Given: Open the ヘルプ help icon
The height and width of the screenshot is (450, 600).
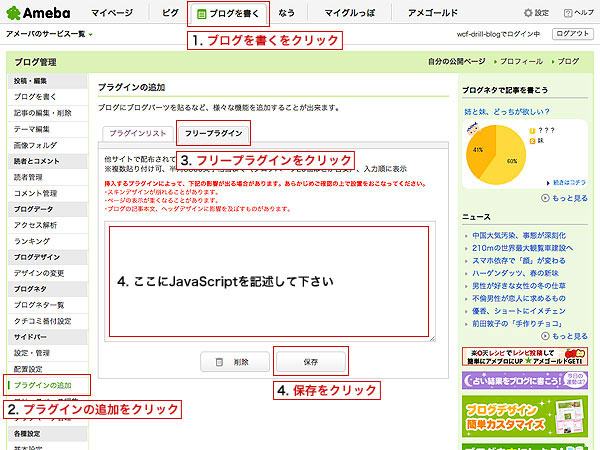Looking at the screenshot, I should click(x=568, y=13).
